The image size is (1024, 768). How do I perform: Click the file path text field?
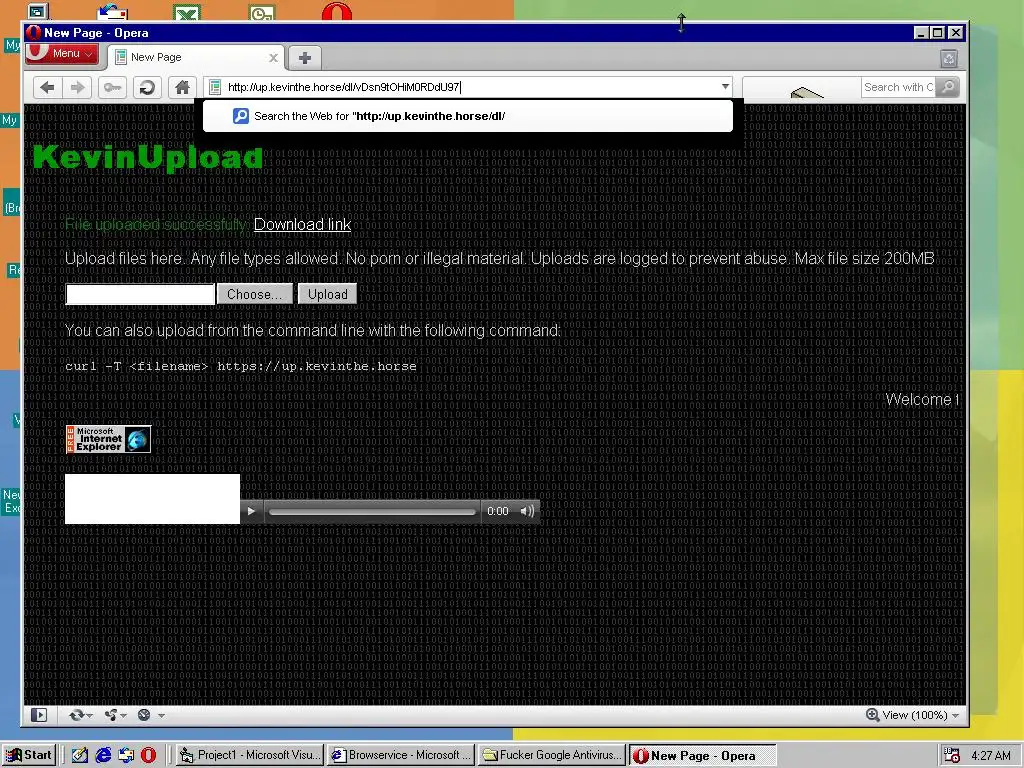tap(140, 294)
